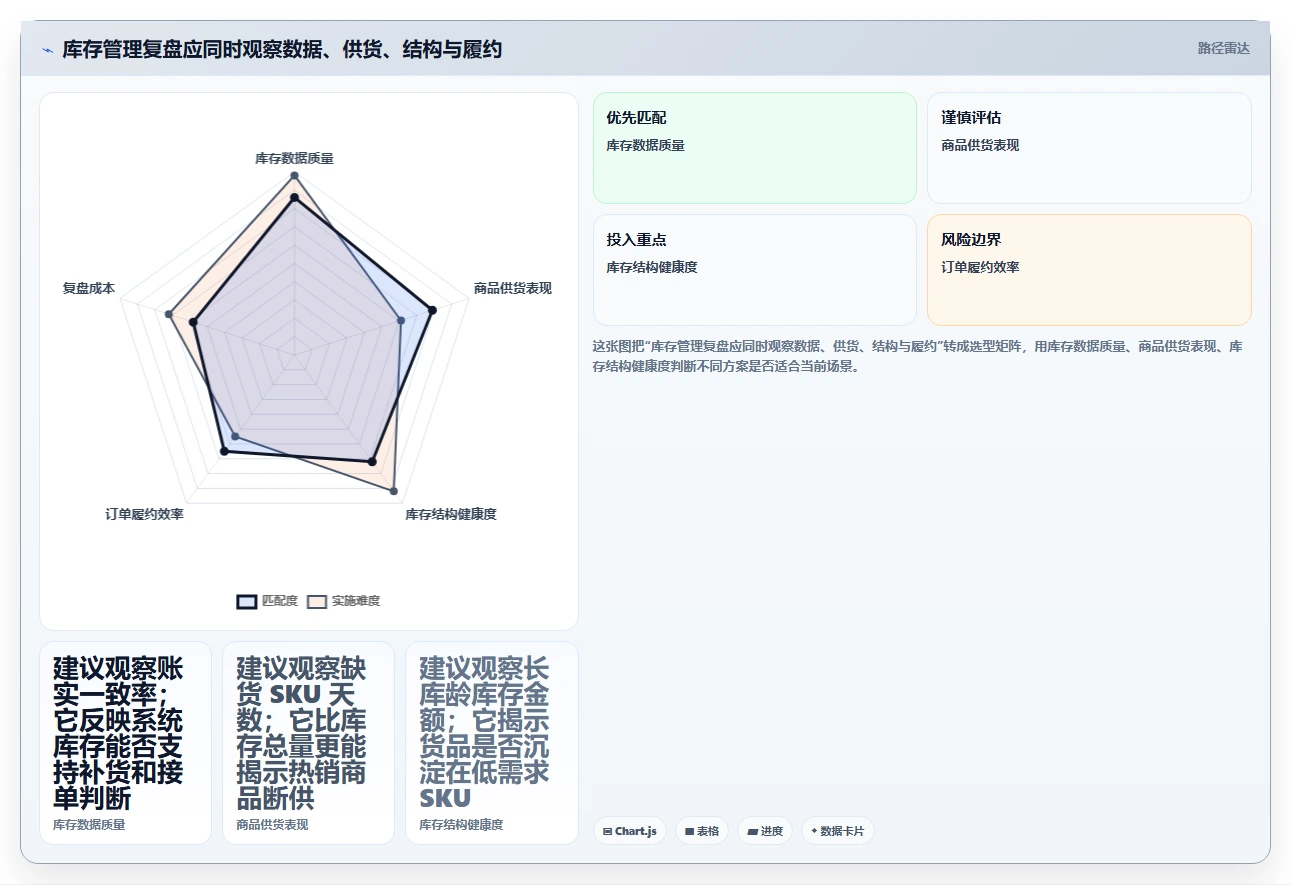Open the 风险边界 card
Screen dimensions: 1291x885
[x=1089, y=270]
